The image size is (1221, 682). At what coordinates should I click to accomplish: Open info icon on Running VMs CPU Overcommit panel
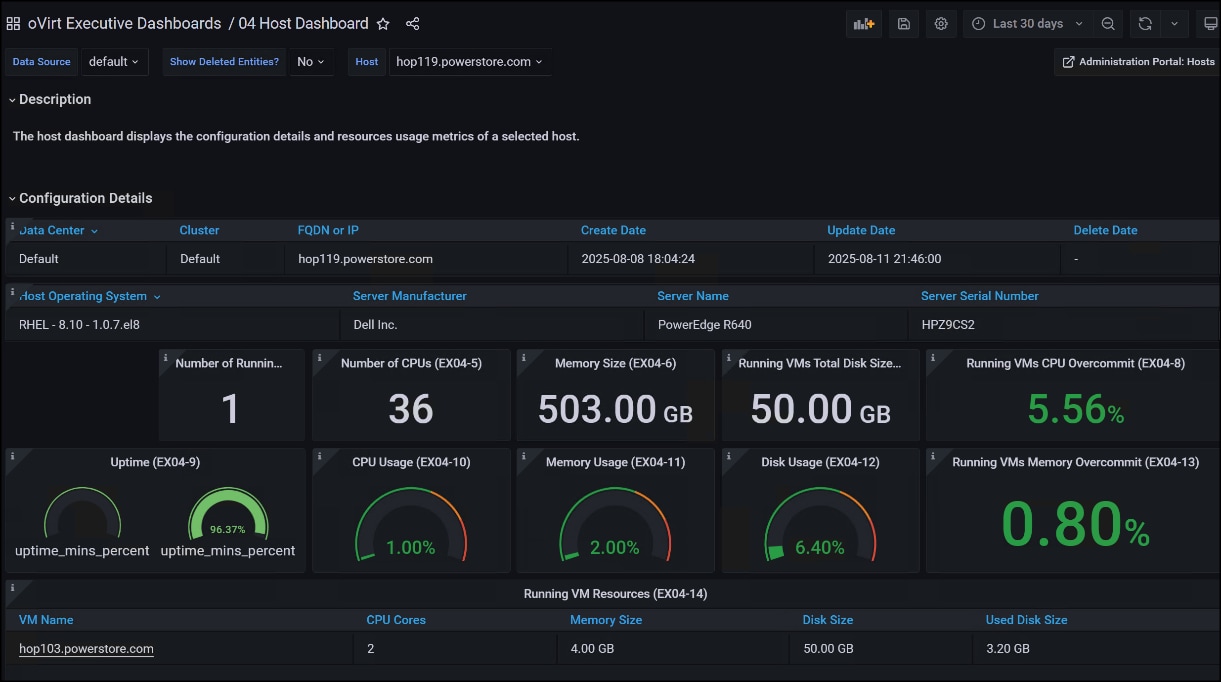[933, 356]
